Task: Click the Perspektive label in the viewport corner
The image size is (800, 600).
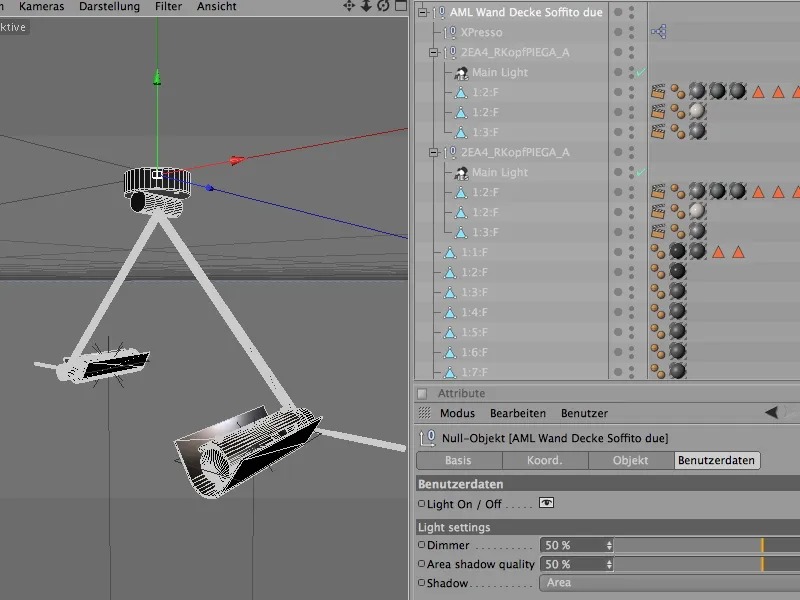Action: click(x=14, y=27)
